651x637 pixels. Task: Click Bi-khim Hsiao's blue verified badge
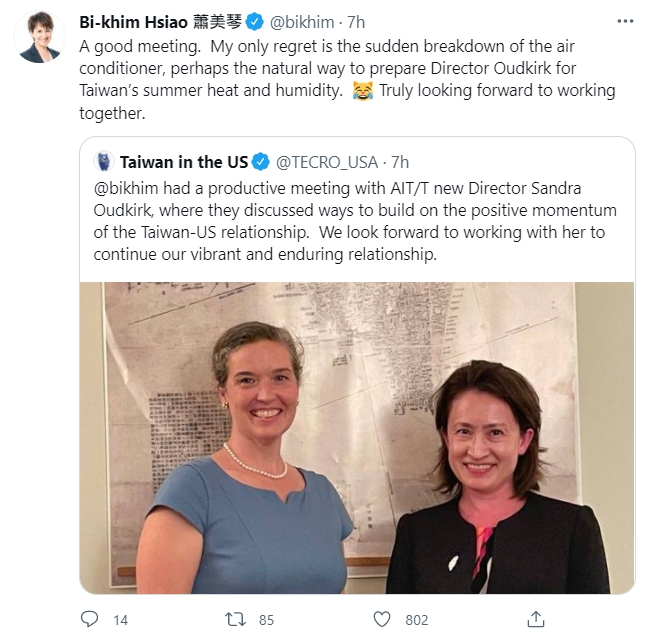click(x=254, y=22)
